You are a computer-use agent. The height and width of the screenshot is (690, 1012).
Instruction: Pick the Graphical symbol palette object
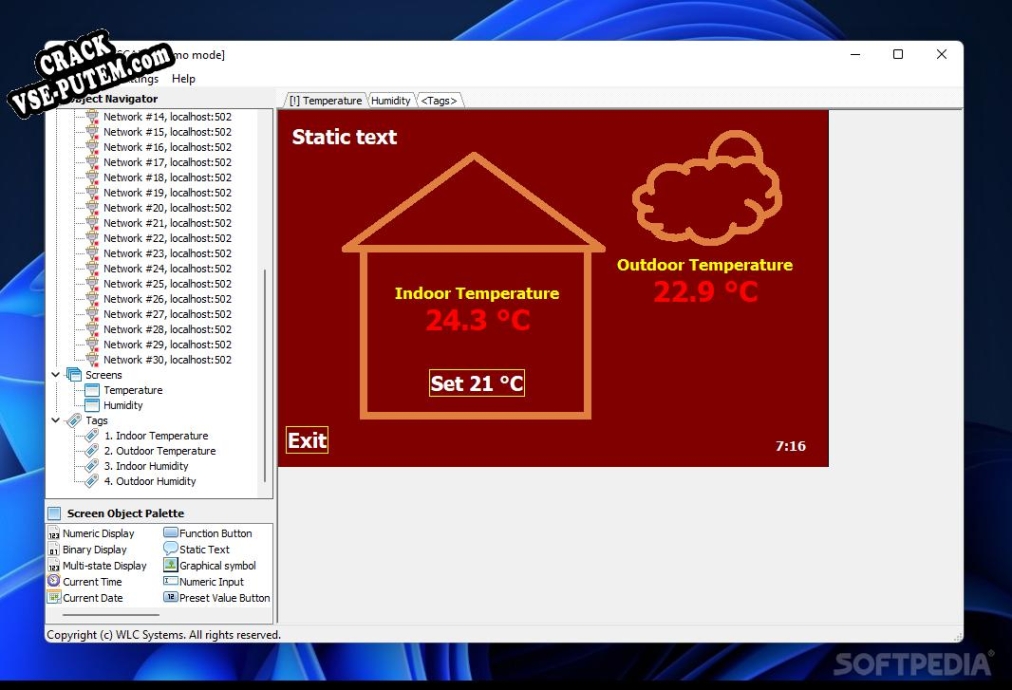(210, 565)
